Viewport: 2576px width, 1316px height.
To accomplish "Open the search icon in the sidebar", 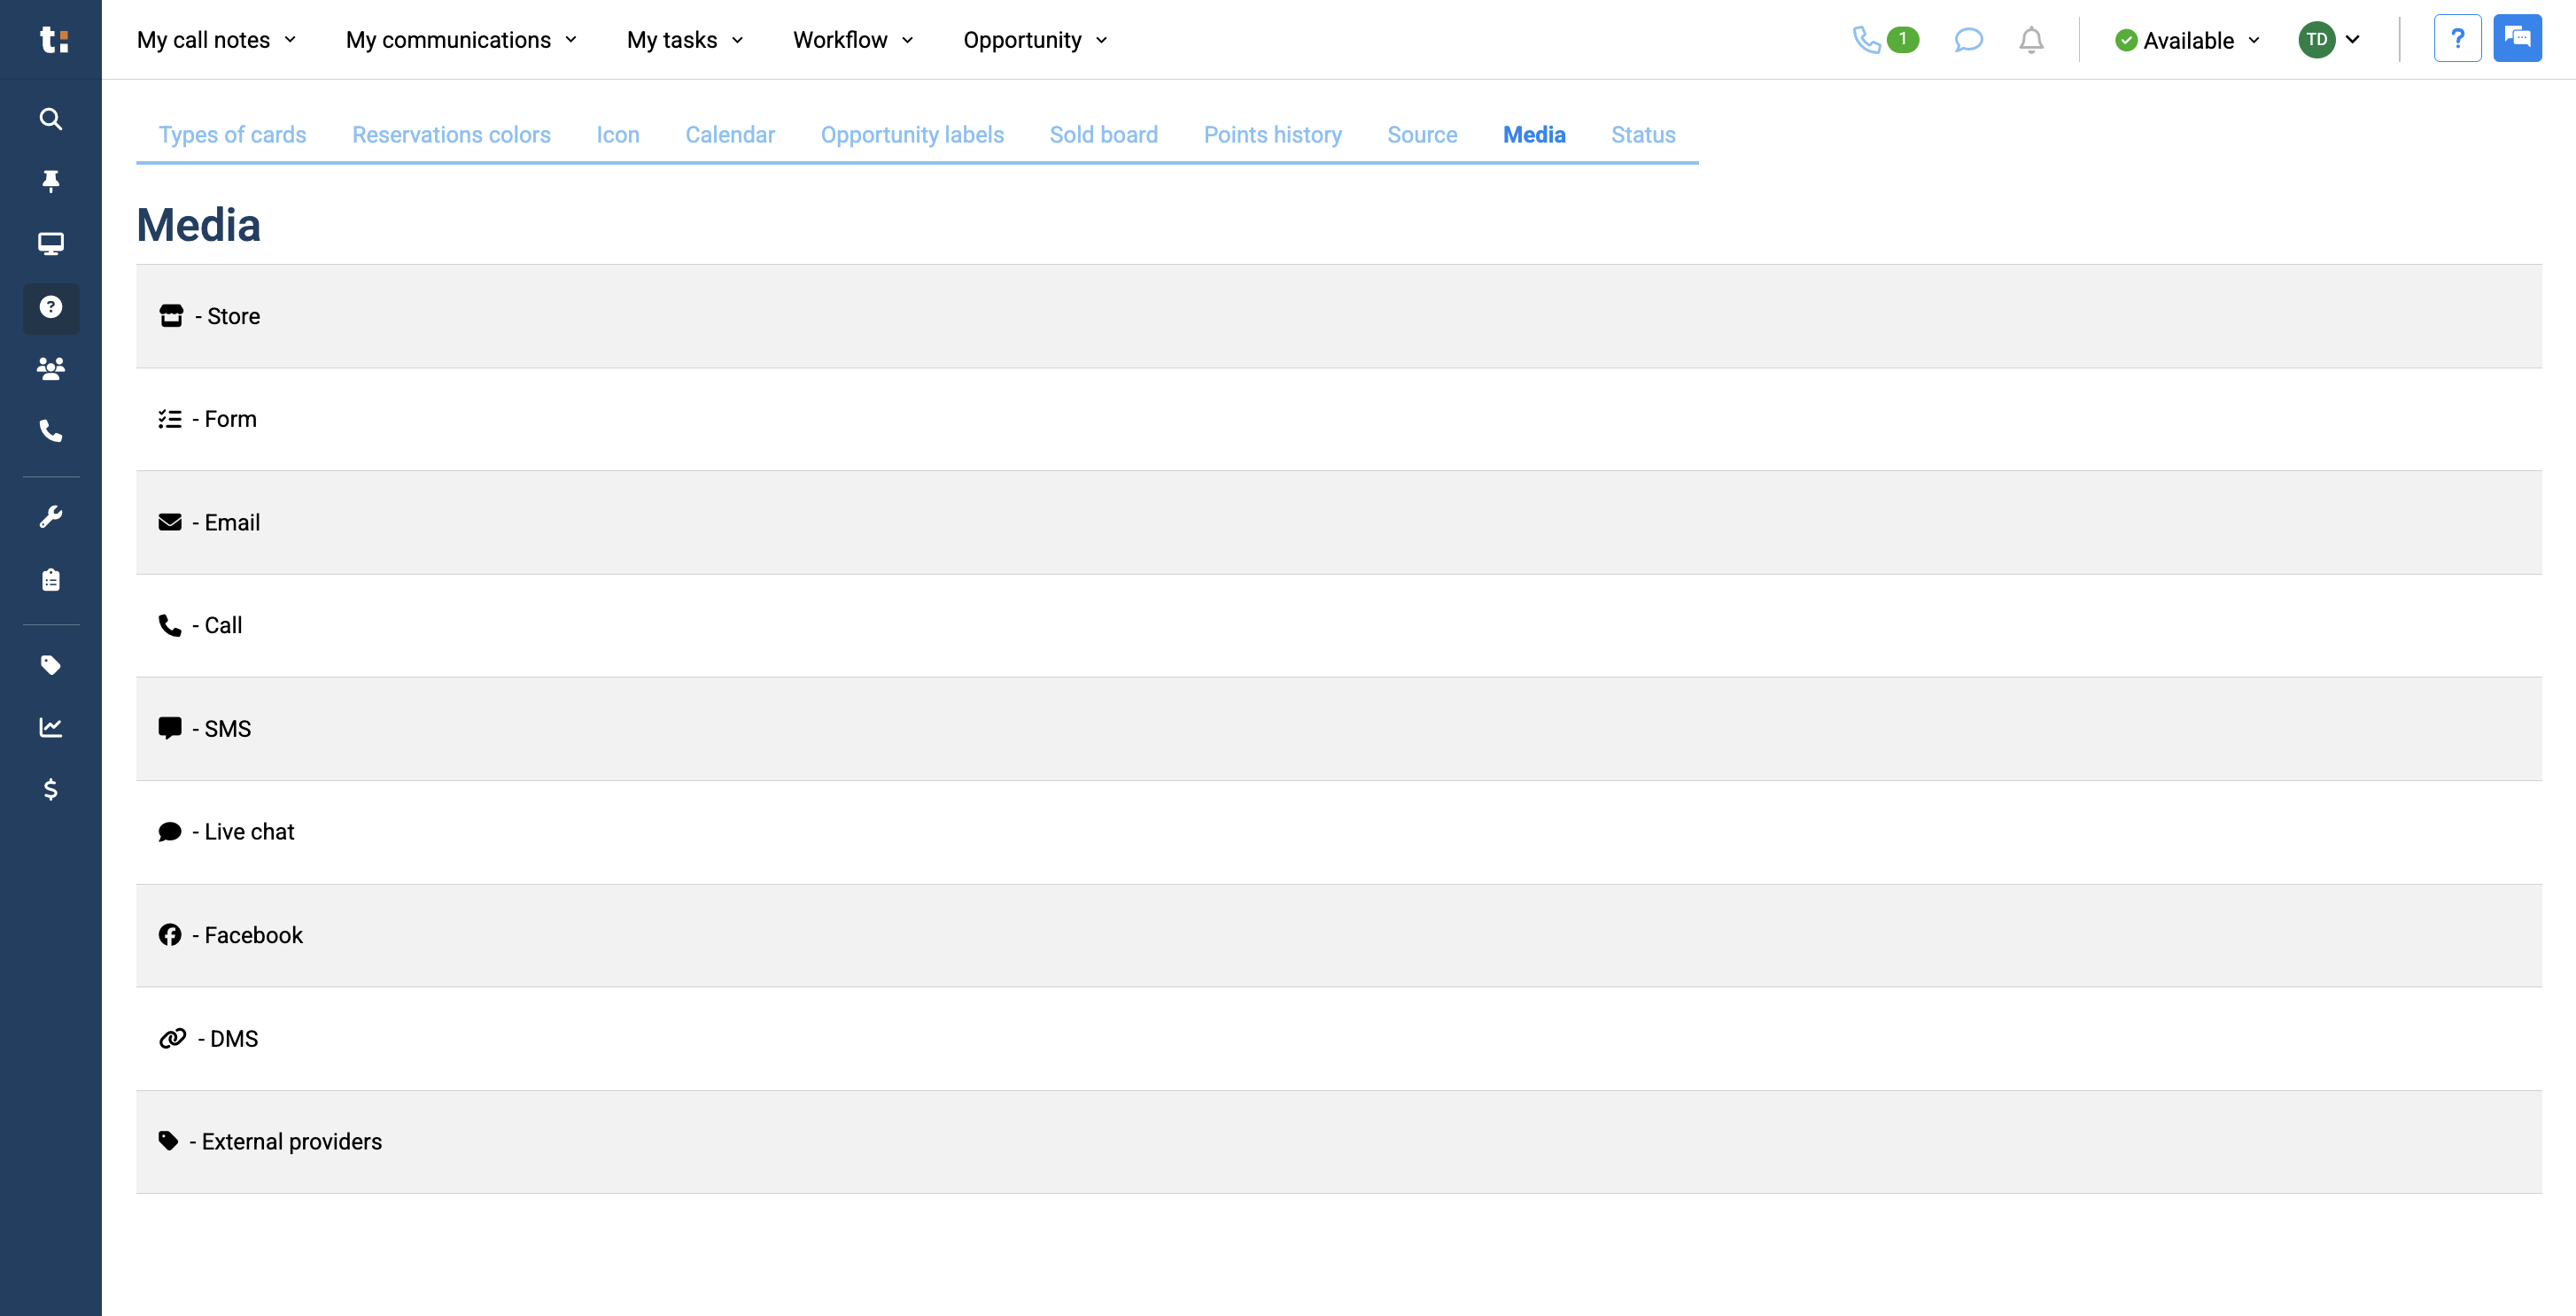I will 50,119.
